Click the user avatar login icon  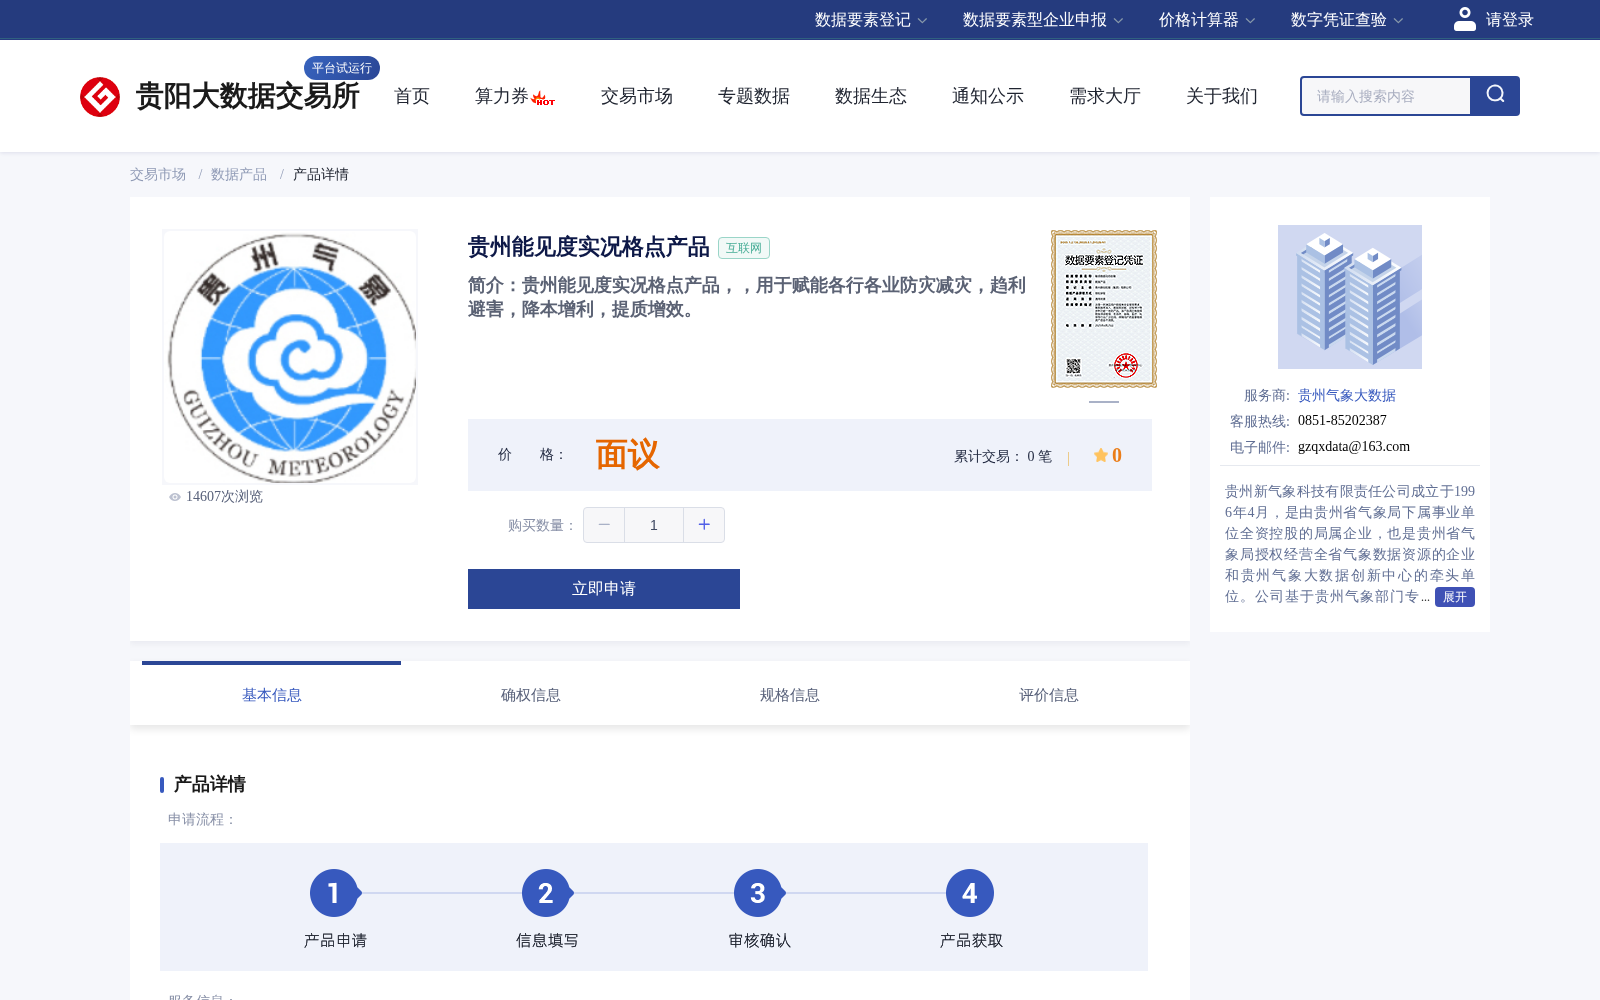pyautogui.click(x=1464, y=19)
